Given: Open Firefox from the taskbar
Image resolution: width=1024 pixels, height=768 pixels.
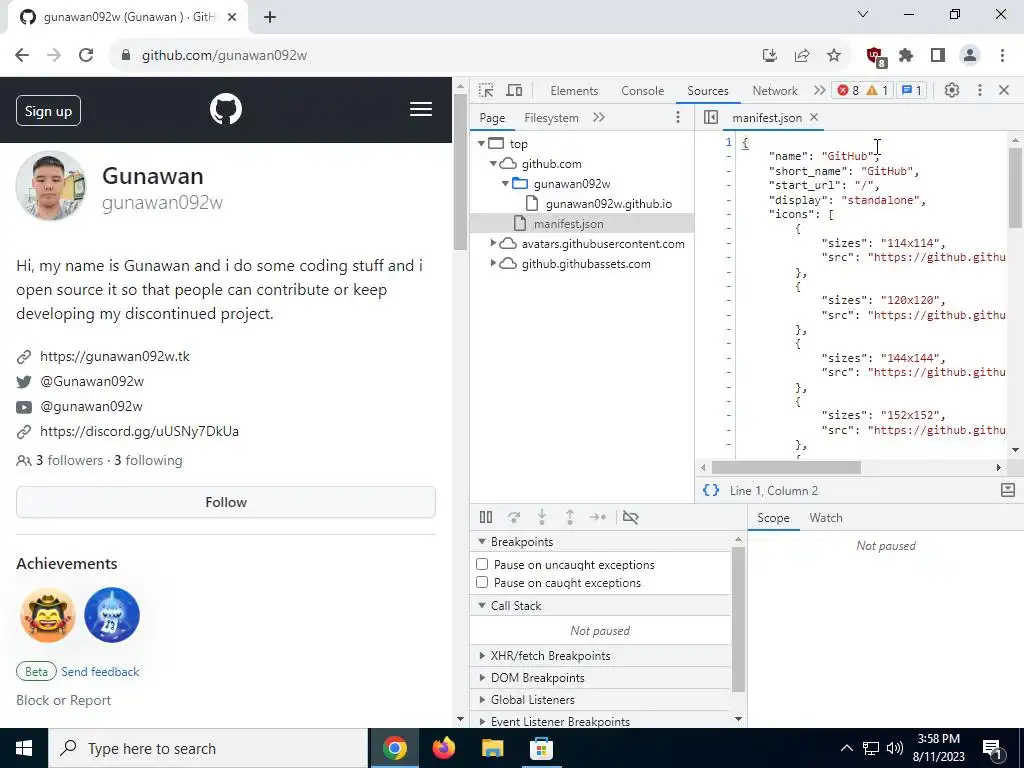Looking at the screenshot, I should tap(444, 748).
